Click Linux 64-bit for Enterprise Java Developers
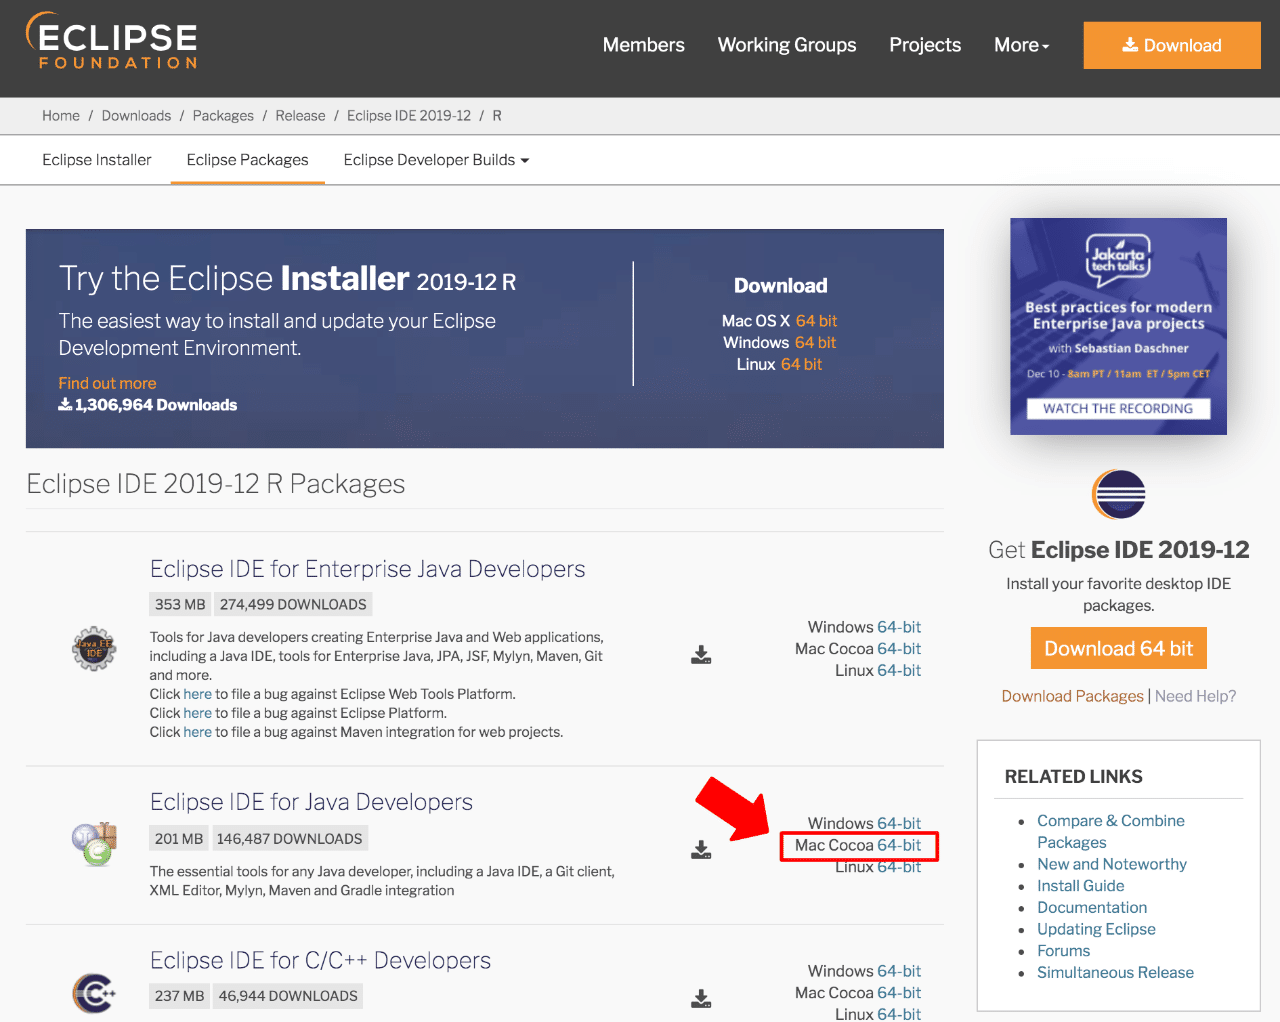Viewport: 1280px width, 1022px height. click(899, 671)
